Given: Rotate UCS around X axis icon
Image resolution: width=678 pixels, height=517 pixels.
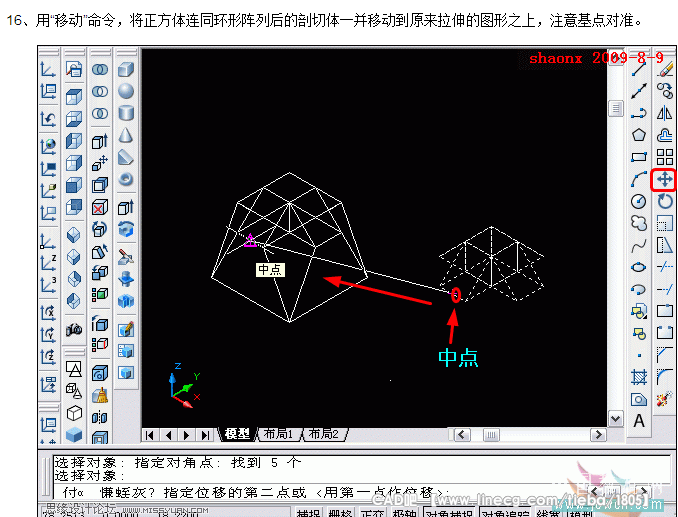Looking at the screenshot, I should (x=48, y=312).
